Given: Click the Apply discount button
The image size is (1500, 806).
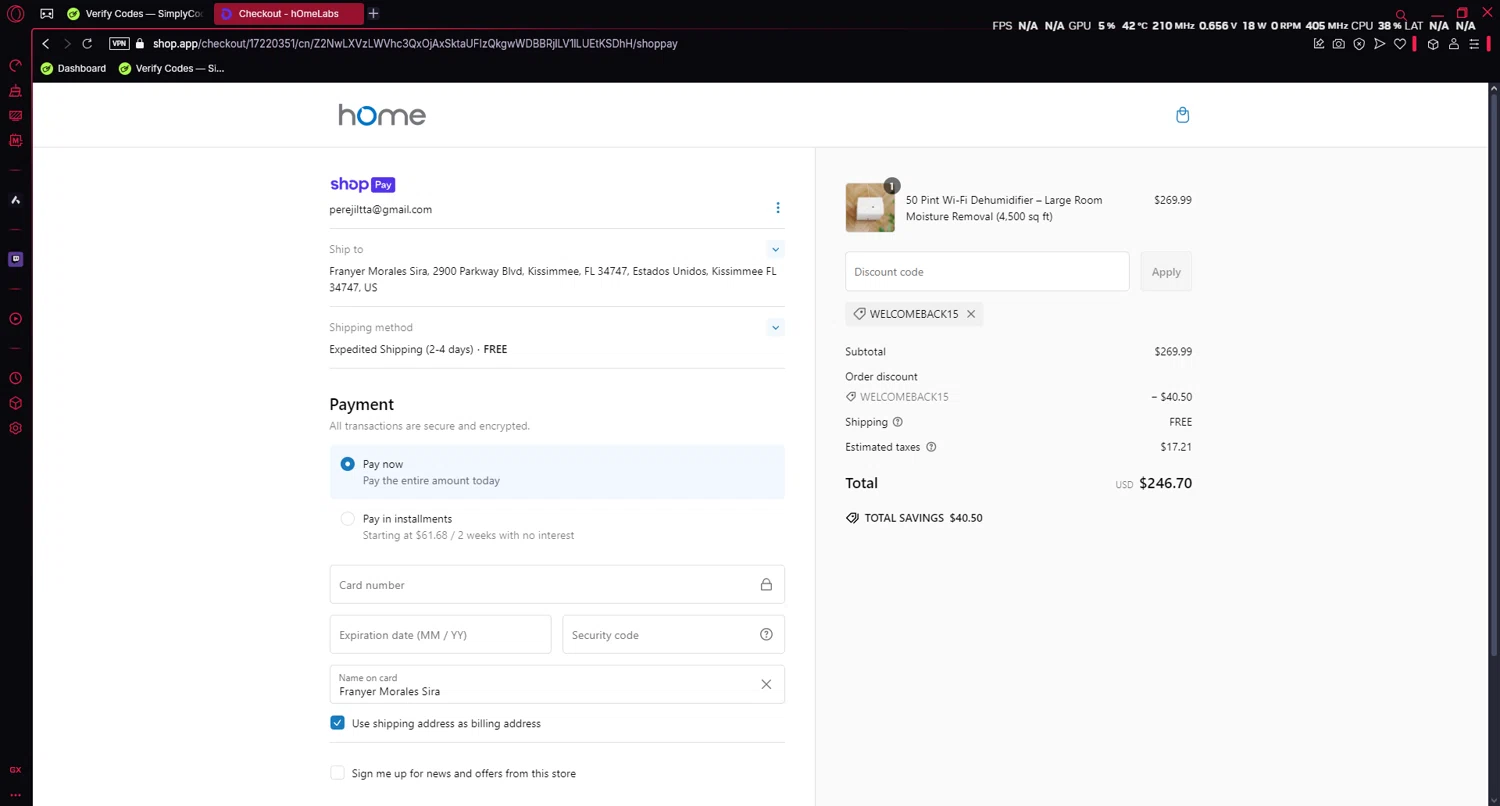Looking at the screenshot, I should point(1166,272).
